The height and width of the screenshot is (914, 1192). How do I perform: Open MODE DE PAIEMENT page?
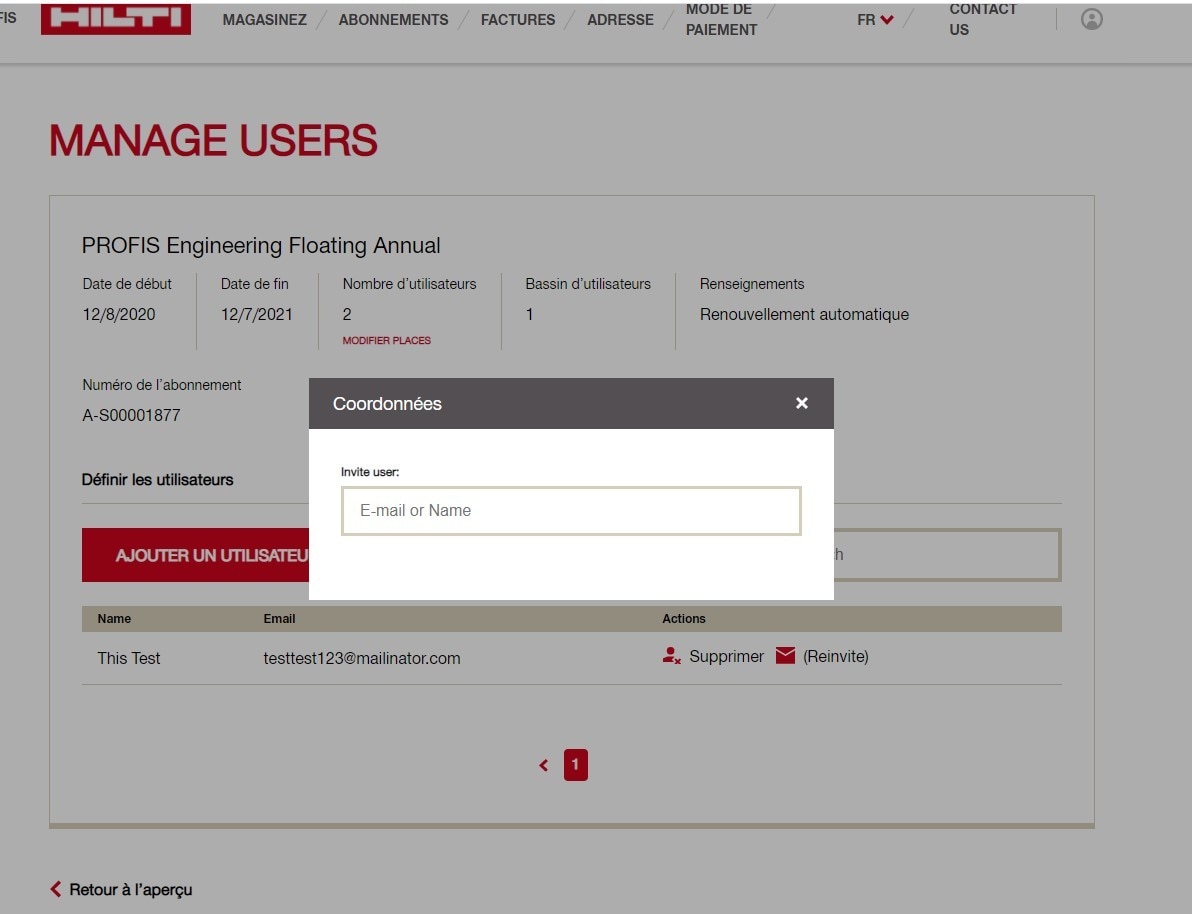[721, 19]
